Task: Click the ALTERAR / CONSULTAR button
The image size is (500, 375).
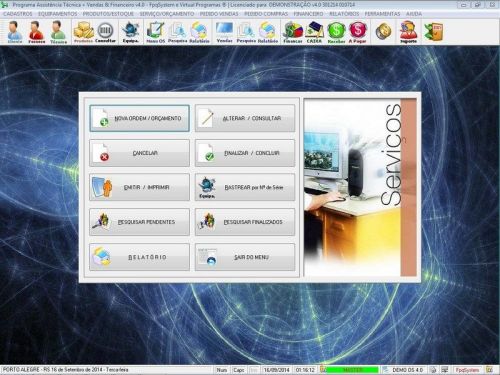Action: 245,118
